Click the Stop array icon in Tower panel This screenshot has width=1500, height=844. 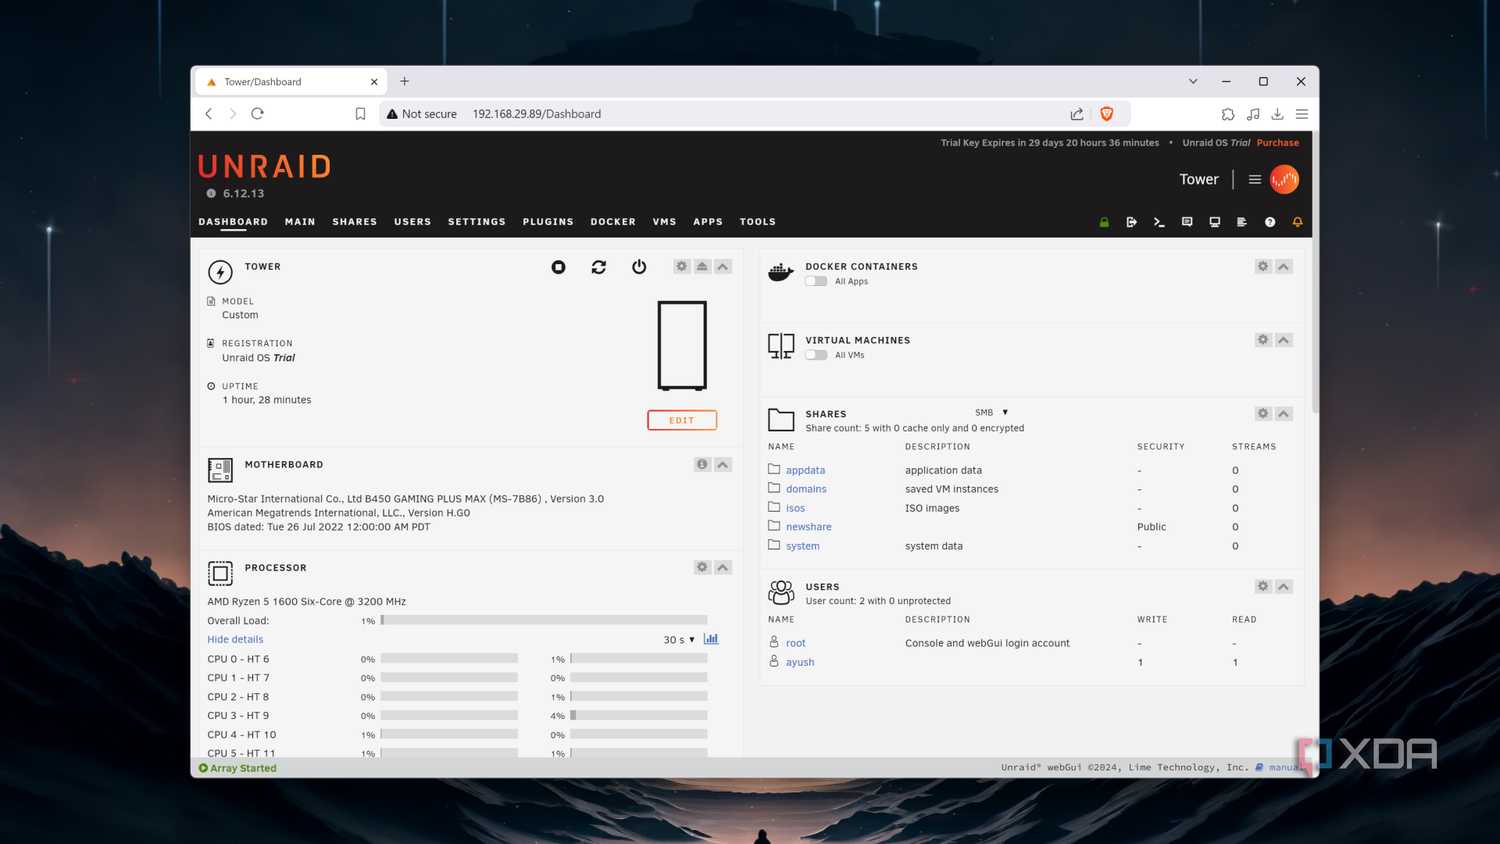click(x=558, y=267)
